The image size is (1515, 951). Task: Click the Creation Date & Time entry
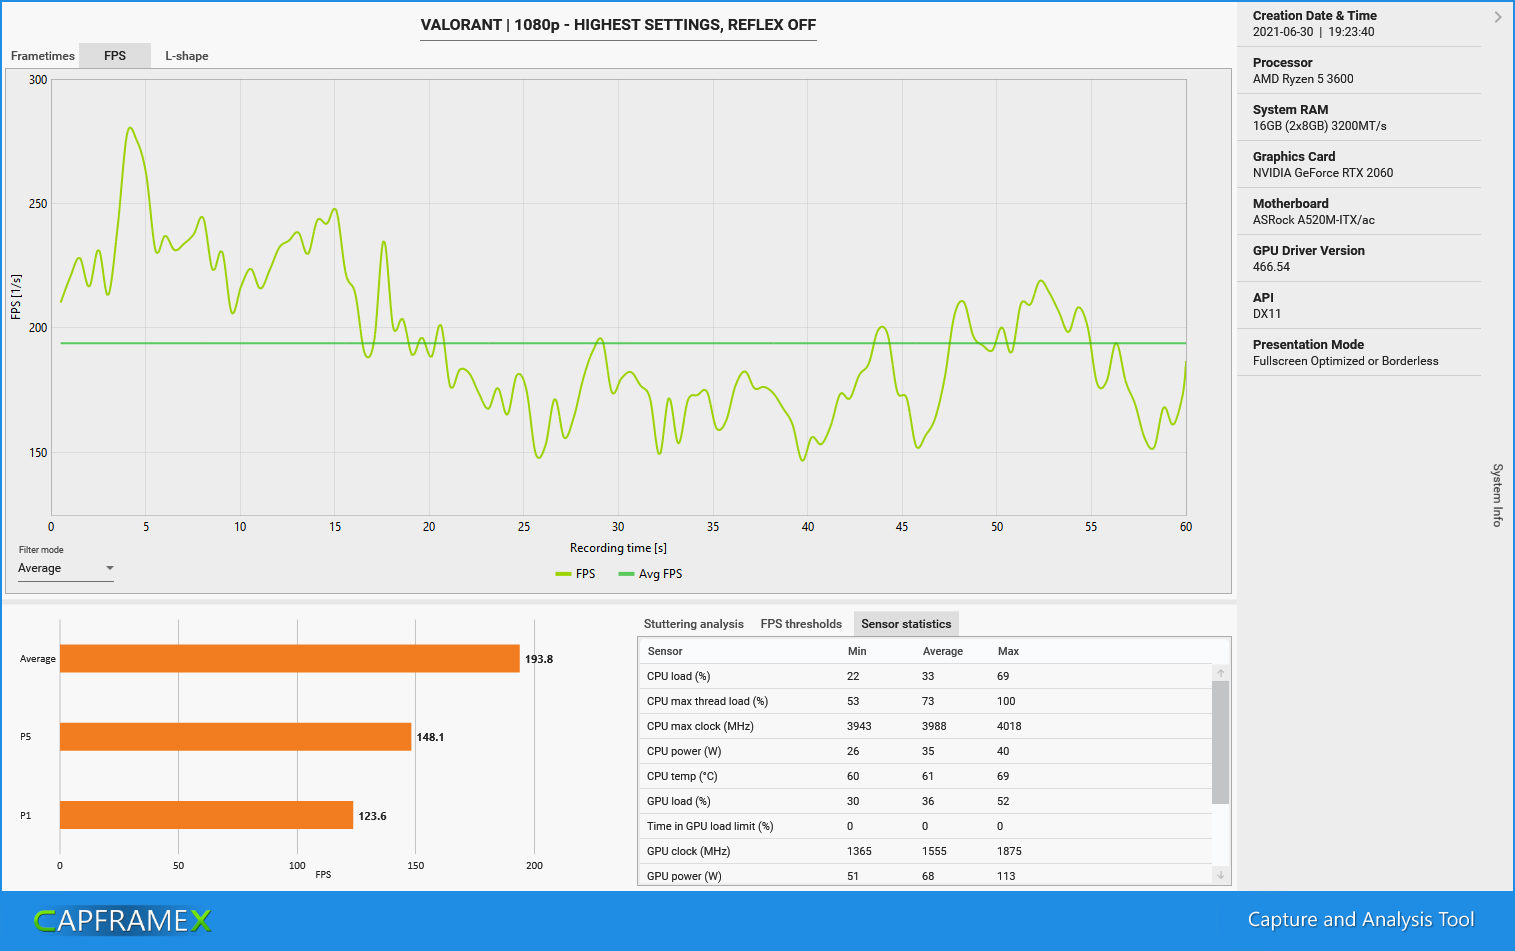click(1359, 23)
